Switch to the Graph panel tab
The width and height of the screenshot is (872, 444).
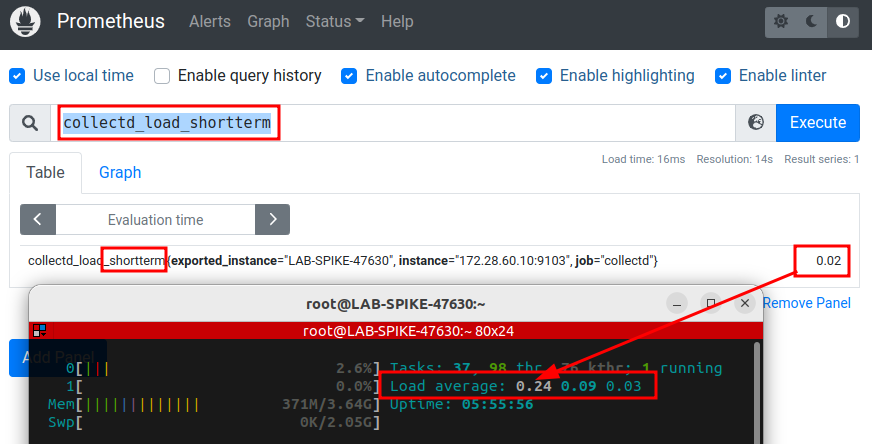point(120,172)
